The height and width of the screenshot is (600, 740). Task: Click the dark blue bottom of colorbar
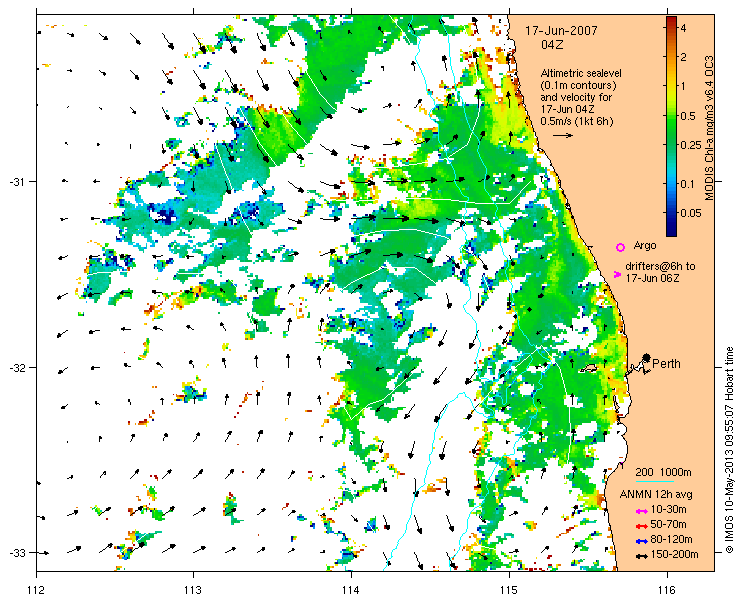672,231
